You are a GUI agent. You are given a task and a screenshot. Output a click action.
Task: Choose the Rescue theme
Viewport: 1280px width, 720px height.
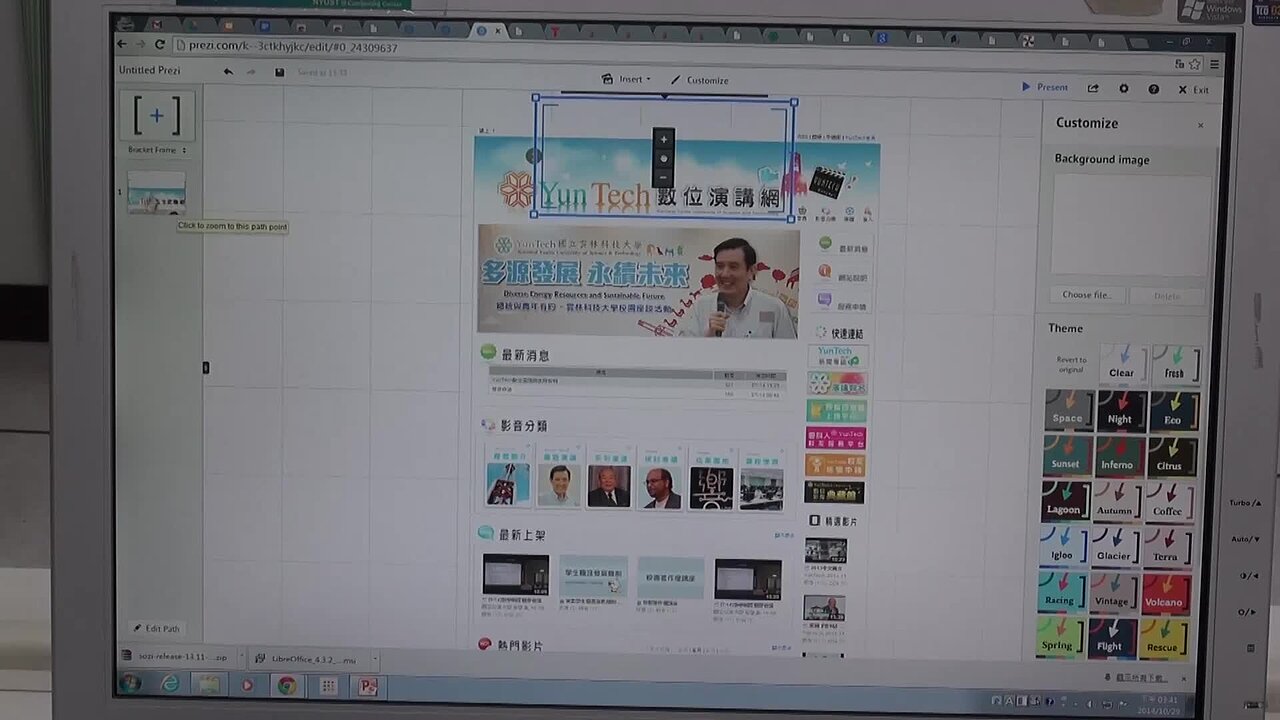(1163, 639)
